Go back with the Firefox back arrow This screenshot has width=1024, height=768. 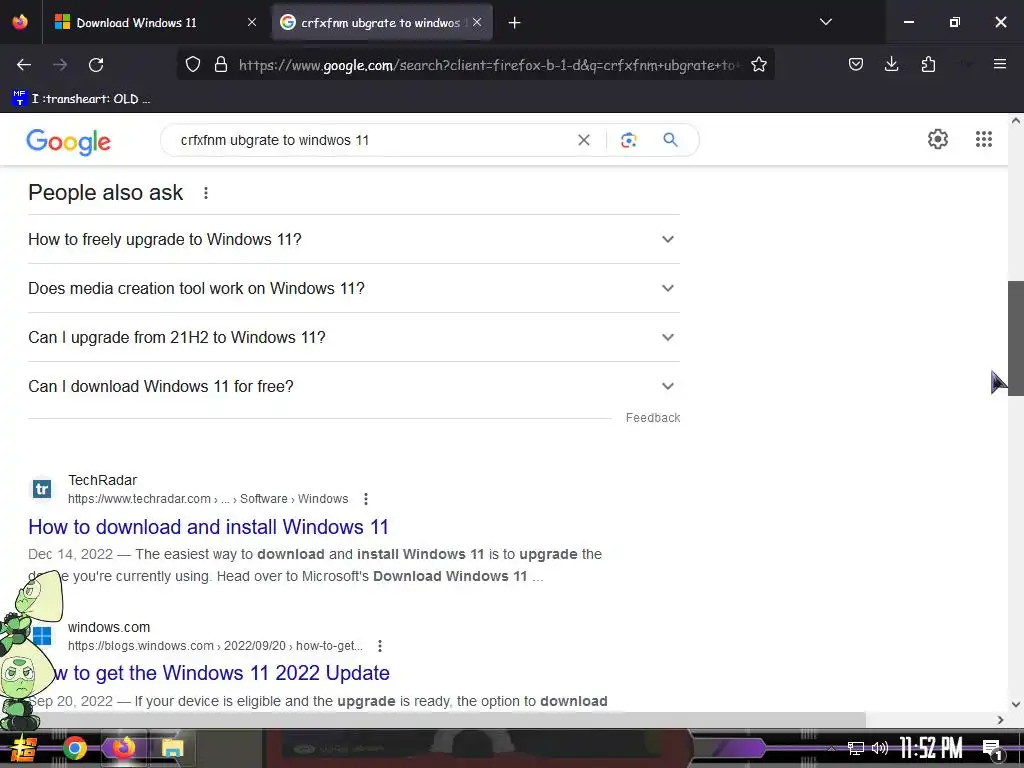tap(24, 65)
